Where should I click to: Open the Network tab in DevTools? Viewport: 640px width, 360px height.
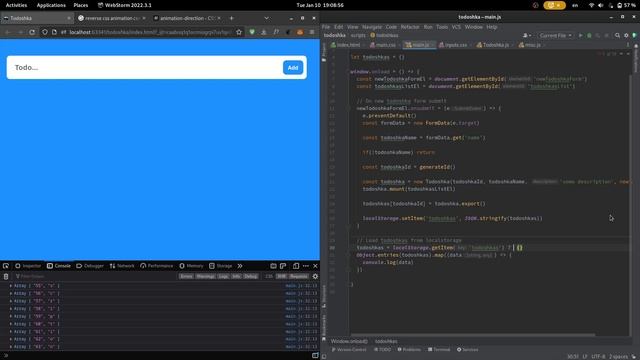point(122,266)
